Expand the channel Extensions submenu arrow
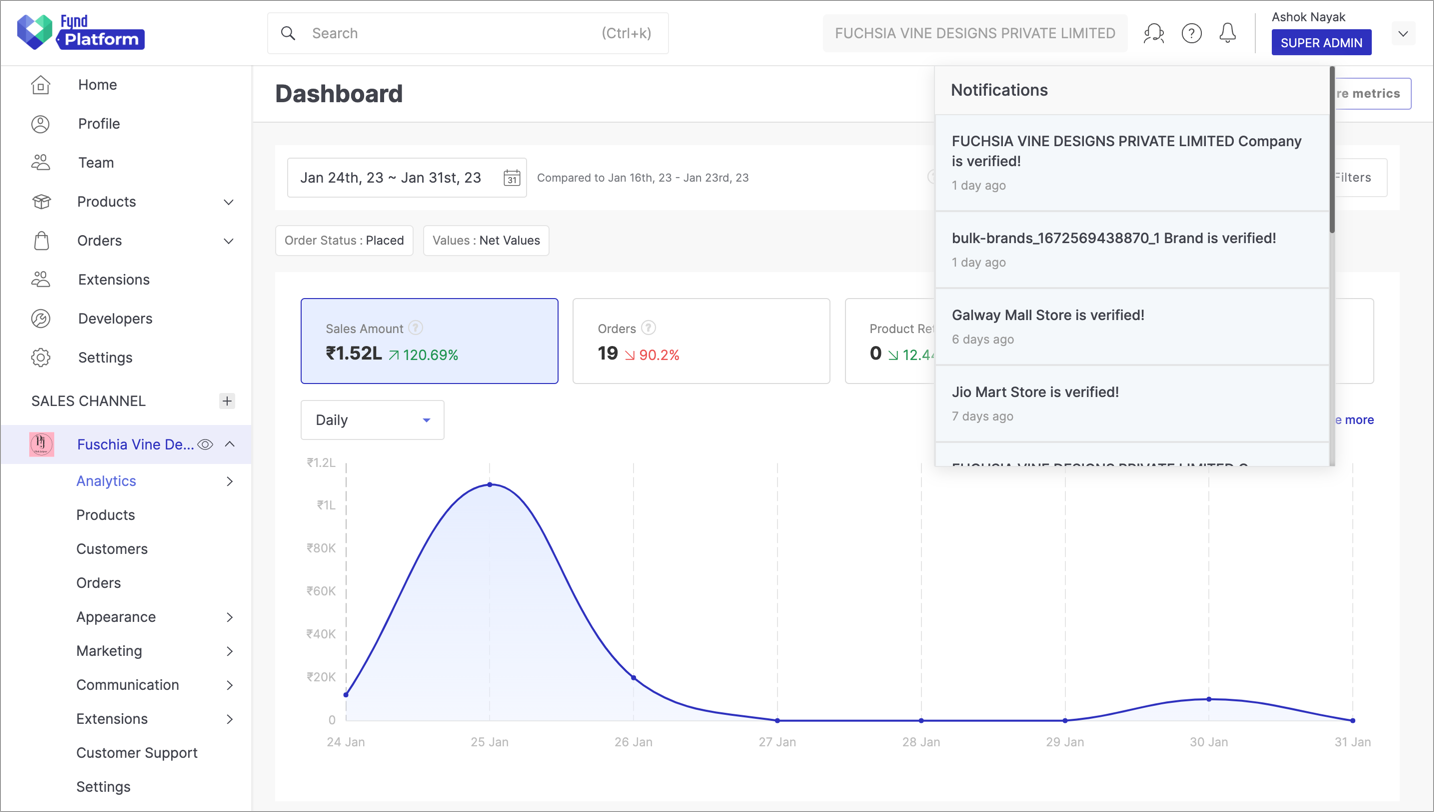Screen dimensions: 1434x812 click(230, 720)
